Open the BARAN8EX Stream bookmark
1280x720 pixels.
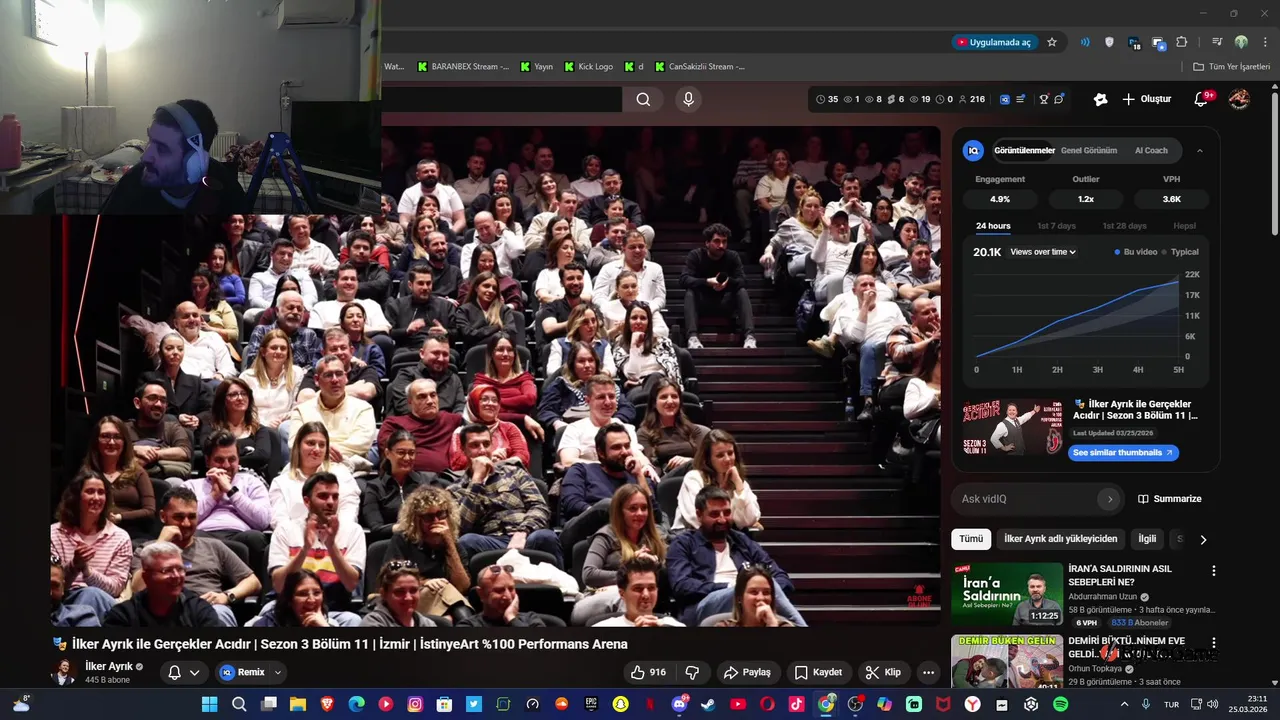[x=463, y=67]
